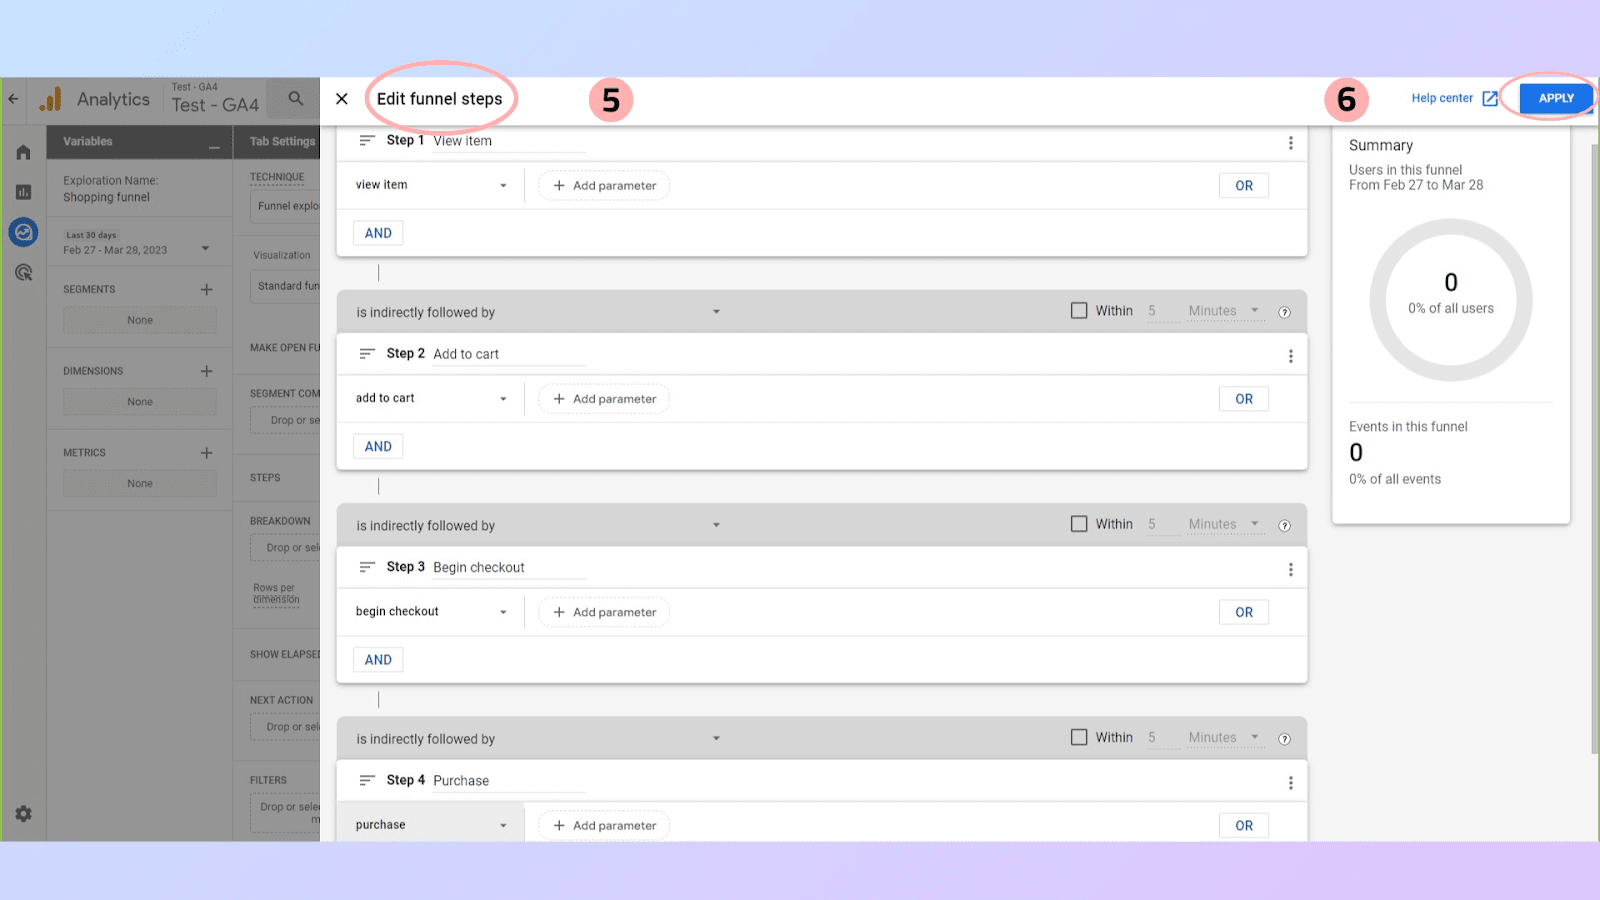Enable Within checkbox before Step 3
The width and height of the screenshot is (1600, 900).
point(1079,524)
